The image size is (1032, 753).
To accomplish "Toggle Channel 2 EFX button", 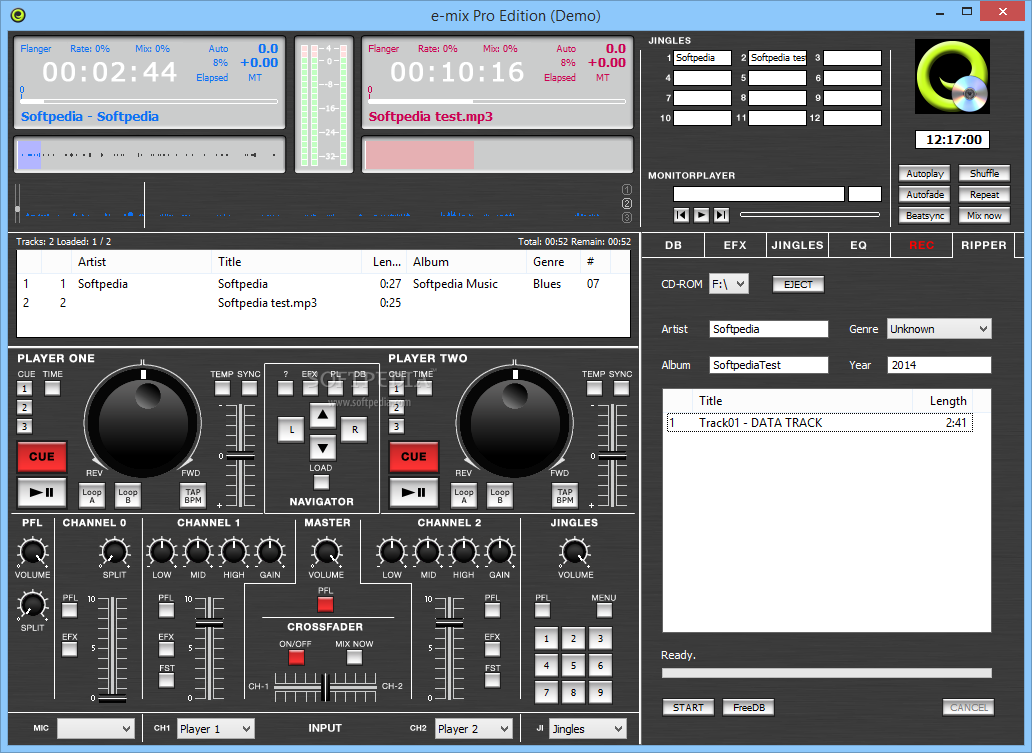I will [x=492, y=649].
